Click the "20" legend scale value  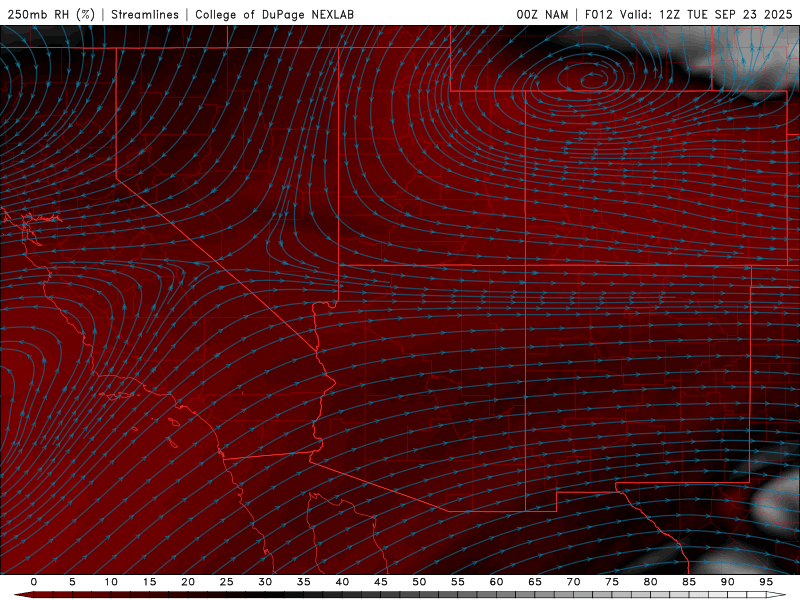(x=188, y=582)
